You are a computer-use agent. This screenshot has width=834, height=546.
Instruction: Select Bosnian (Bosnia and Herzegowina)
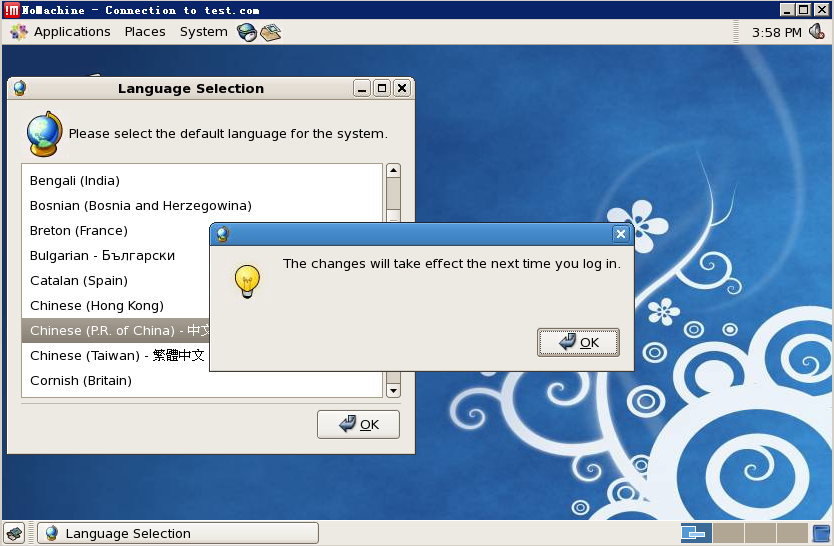coord(202,206)
